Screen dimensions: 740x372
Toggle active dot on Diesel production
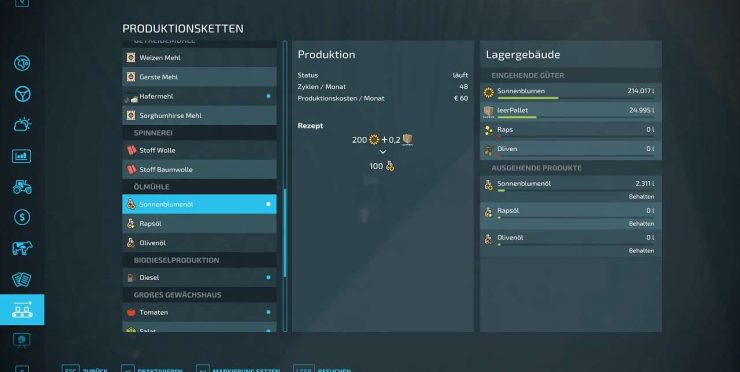[x=268, y=278]
